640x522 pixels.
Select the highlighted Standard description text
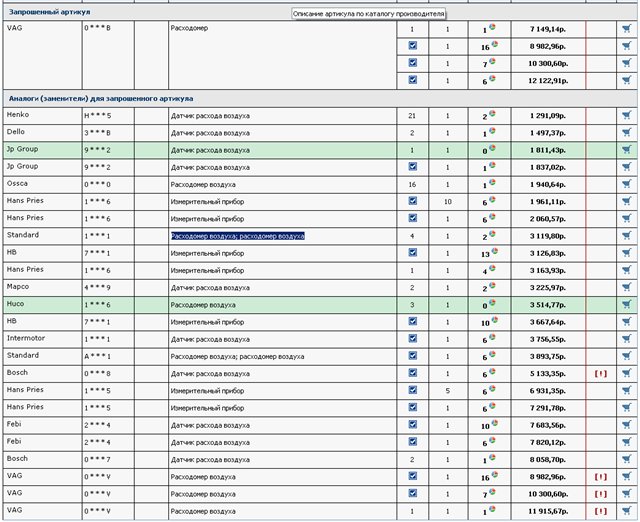(x=238, y=236)
